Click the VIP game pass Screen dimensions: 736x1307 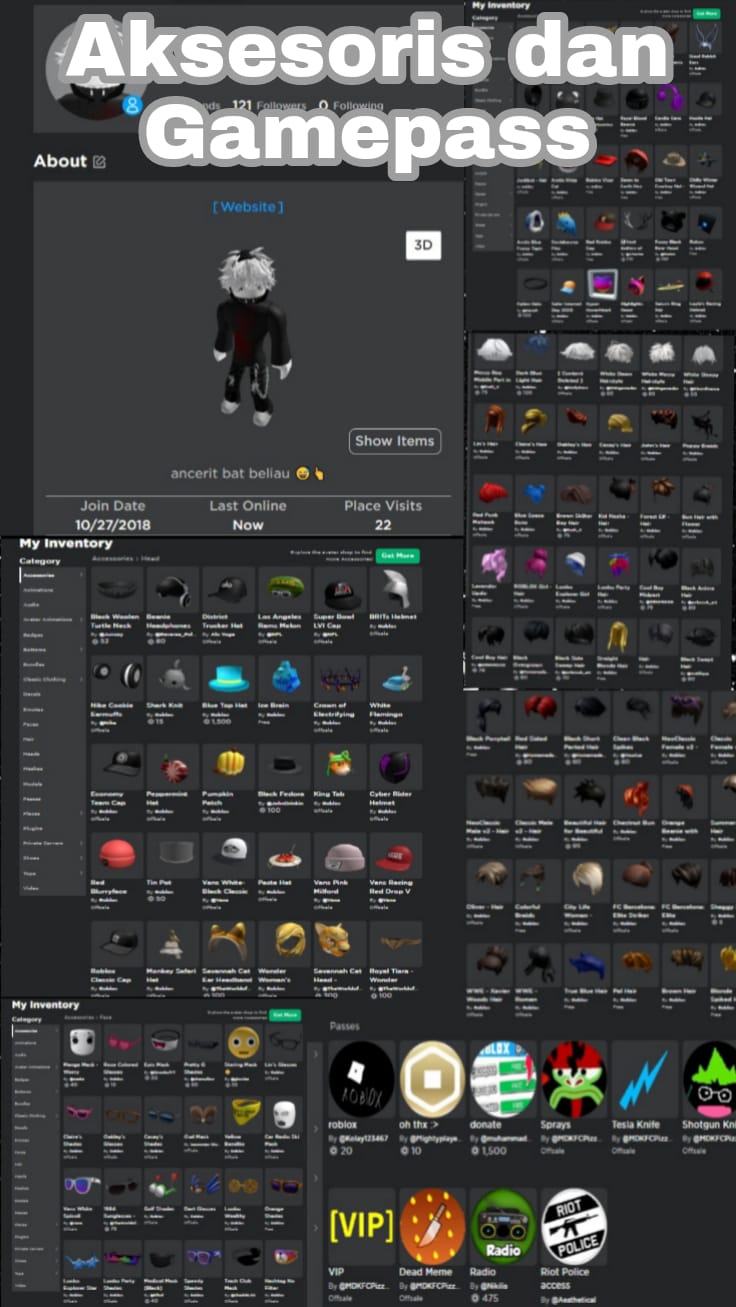click(x=361, y=1226)
